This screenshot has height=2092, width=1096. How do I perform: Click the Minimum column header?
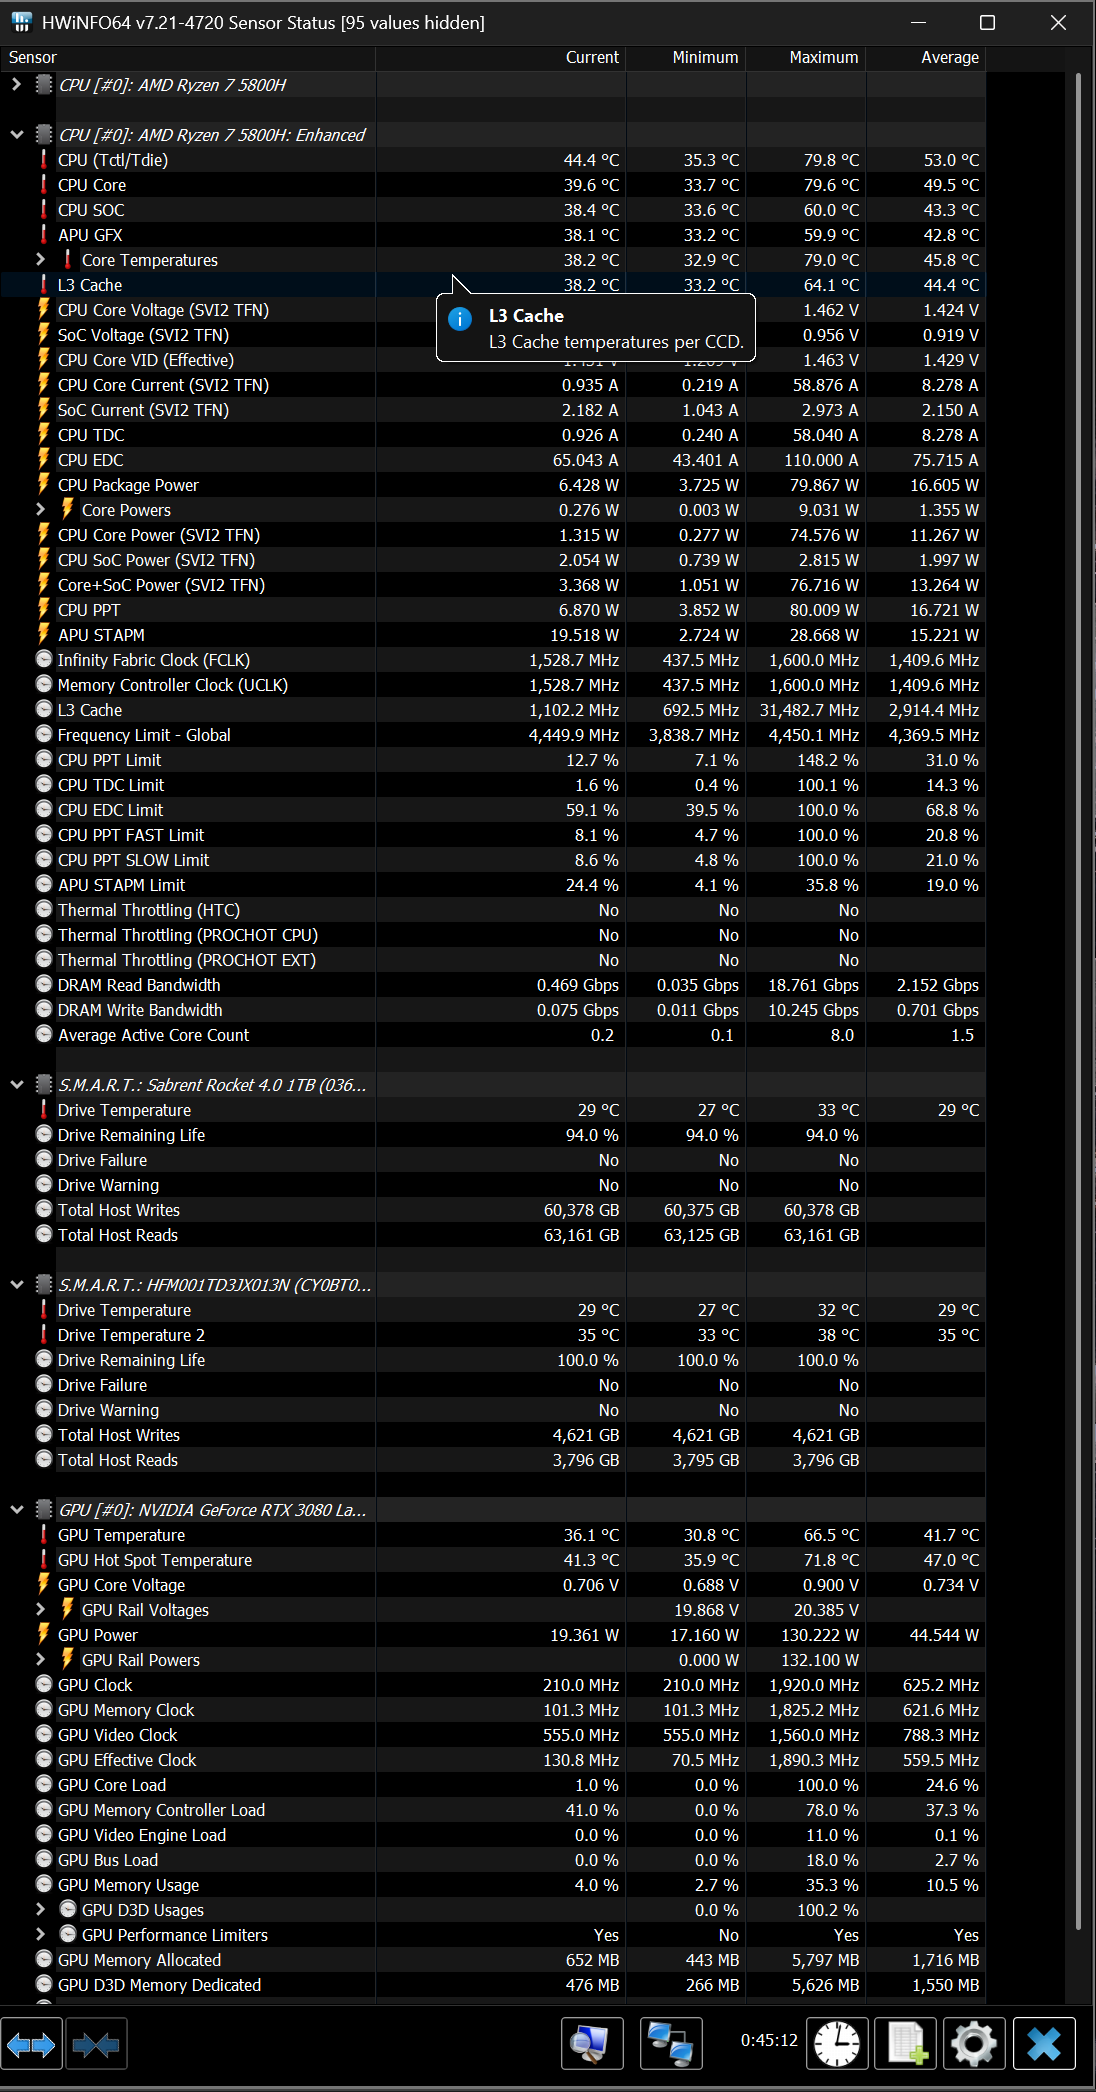pyautogui.click(x=686, y=58)
